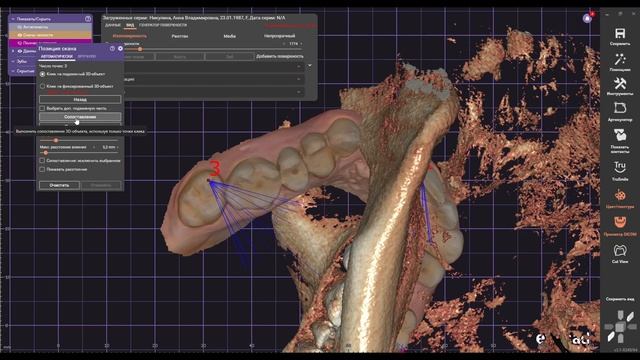
Task: Click the Очистить button
Action: (59, 185)
